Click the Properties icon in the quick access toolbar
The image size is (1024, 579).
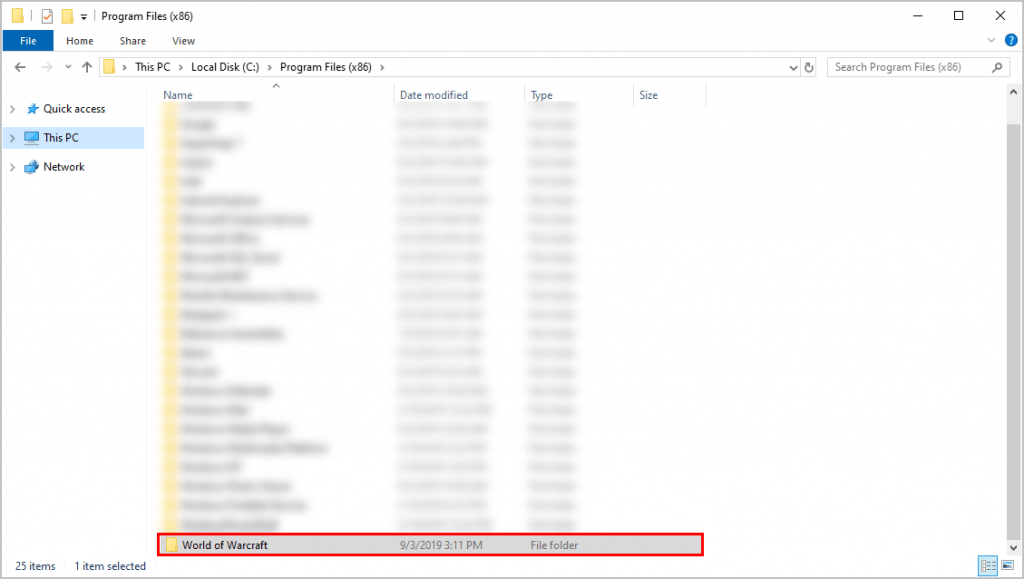(x=47, y=16)
